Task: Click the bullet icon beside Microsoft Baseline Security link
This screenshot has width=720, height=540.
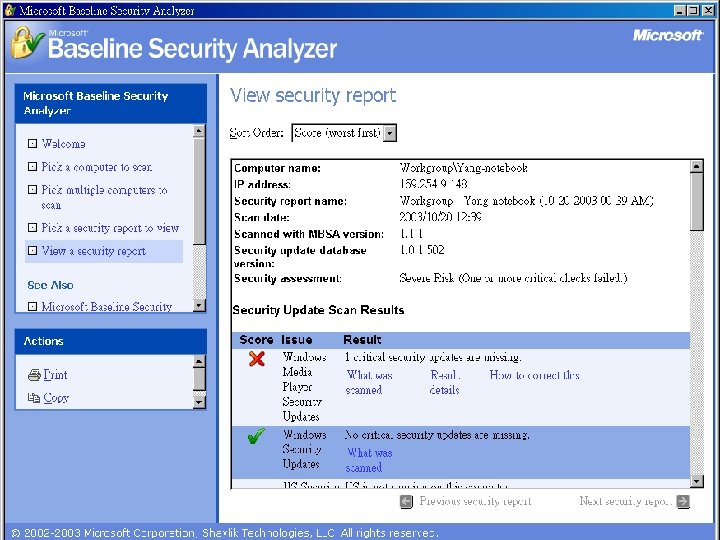Action: [x=32, y=306]
